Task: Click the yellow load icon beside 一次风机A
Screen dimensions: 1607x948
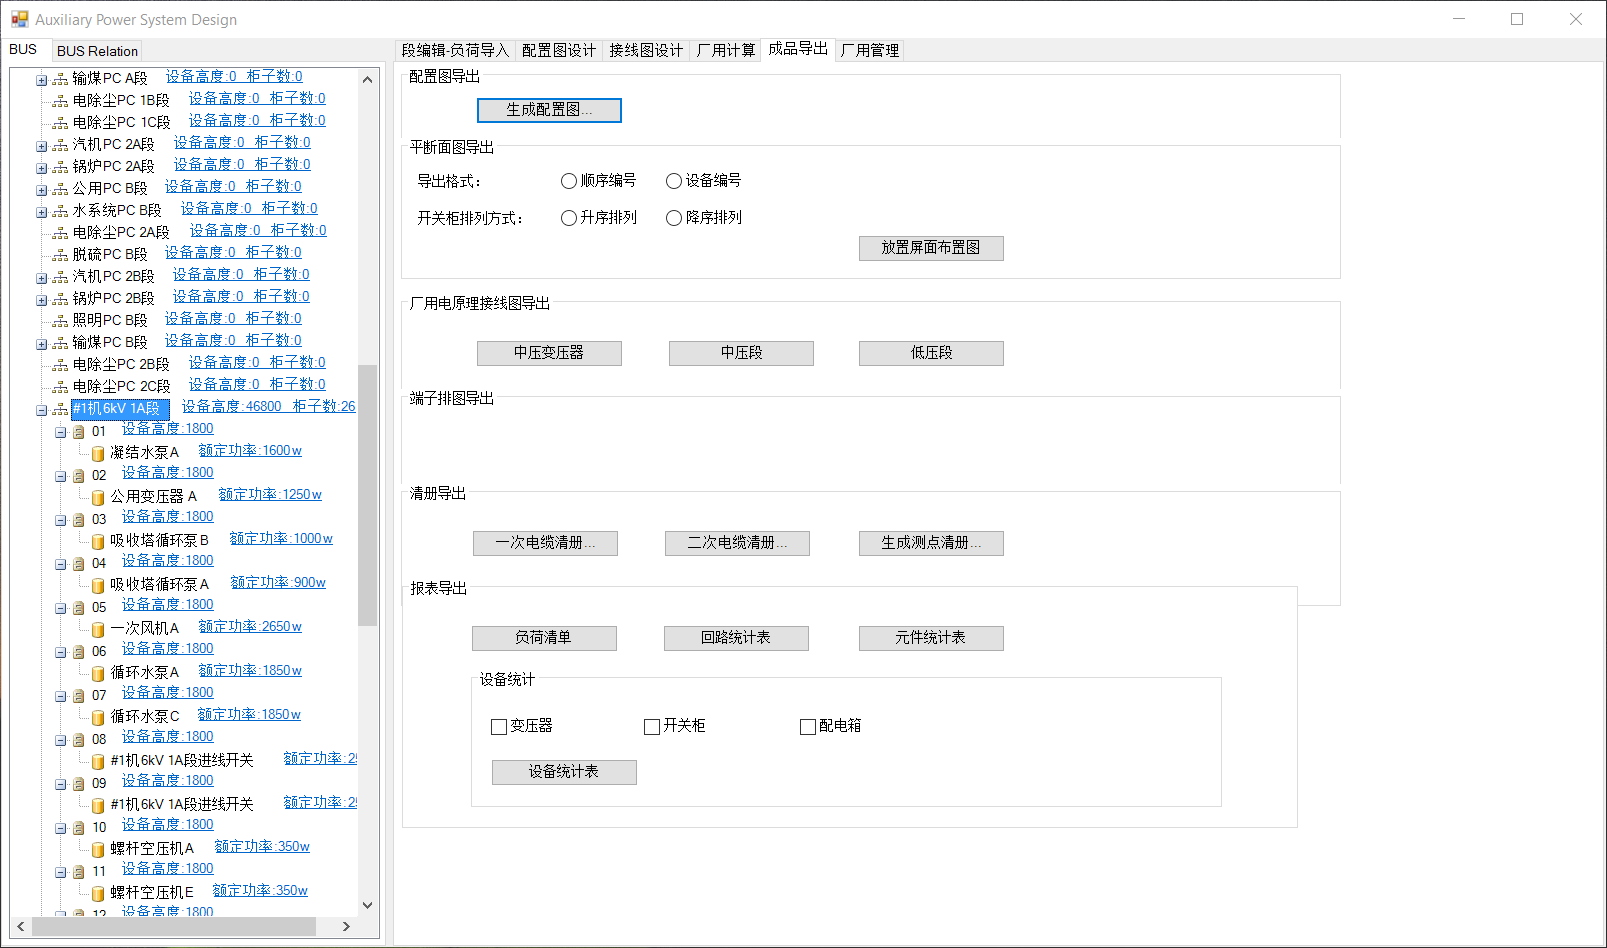Action: [98, 630]
